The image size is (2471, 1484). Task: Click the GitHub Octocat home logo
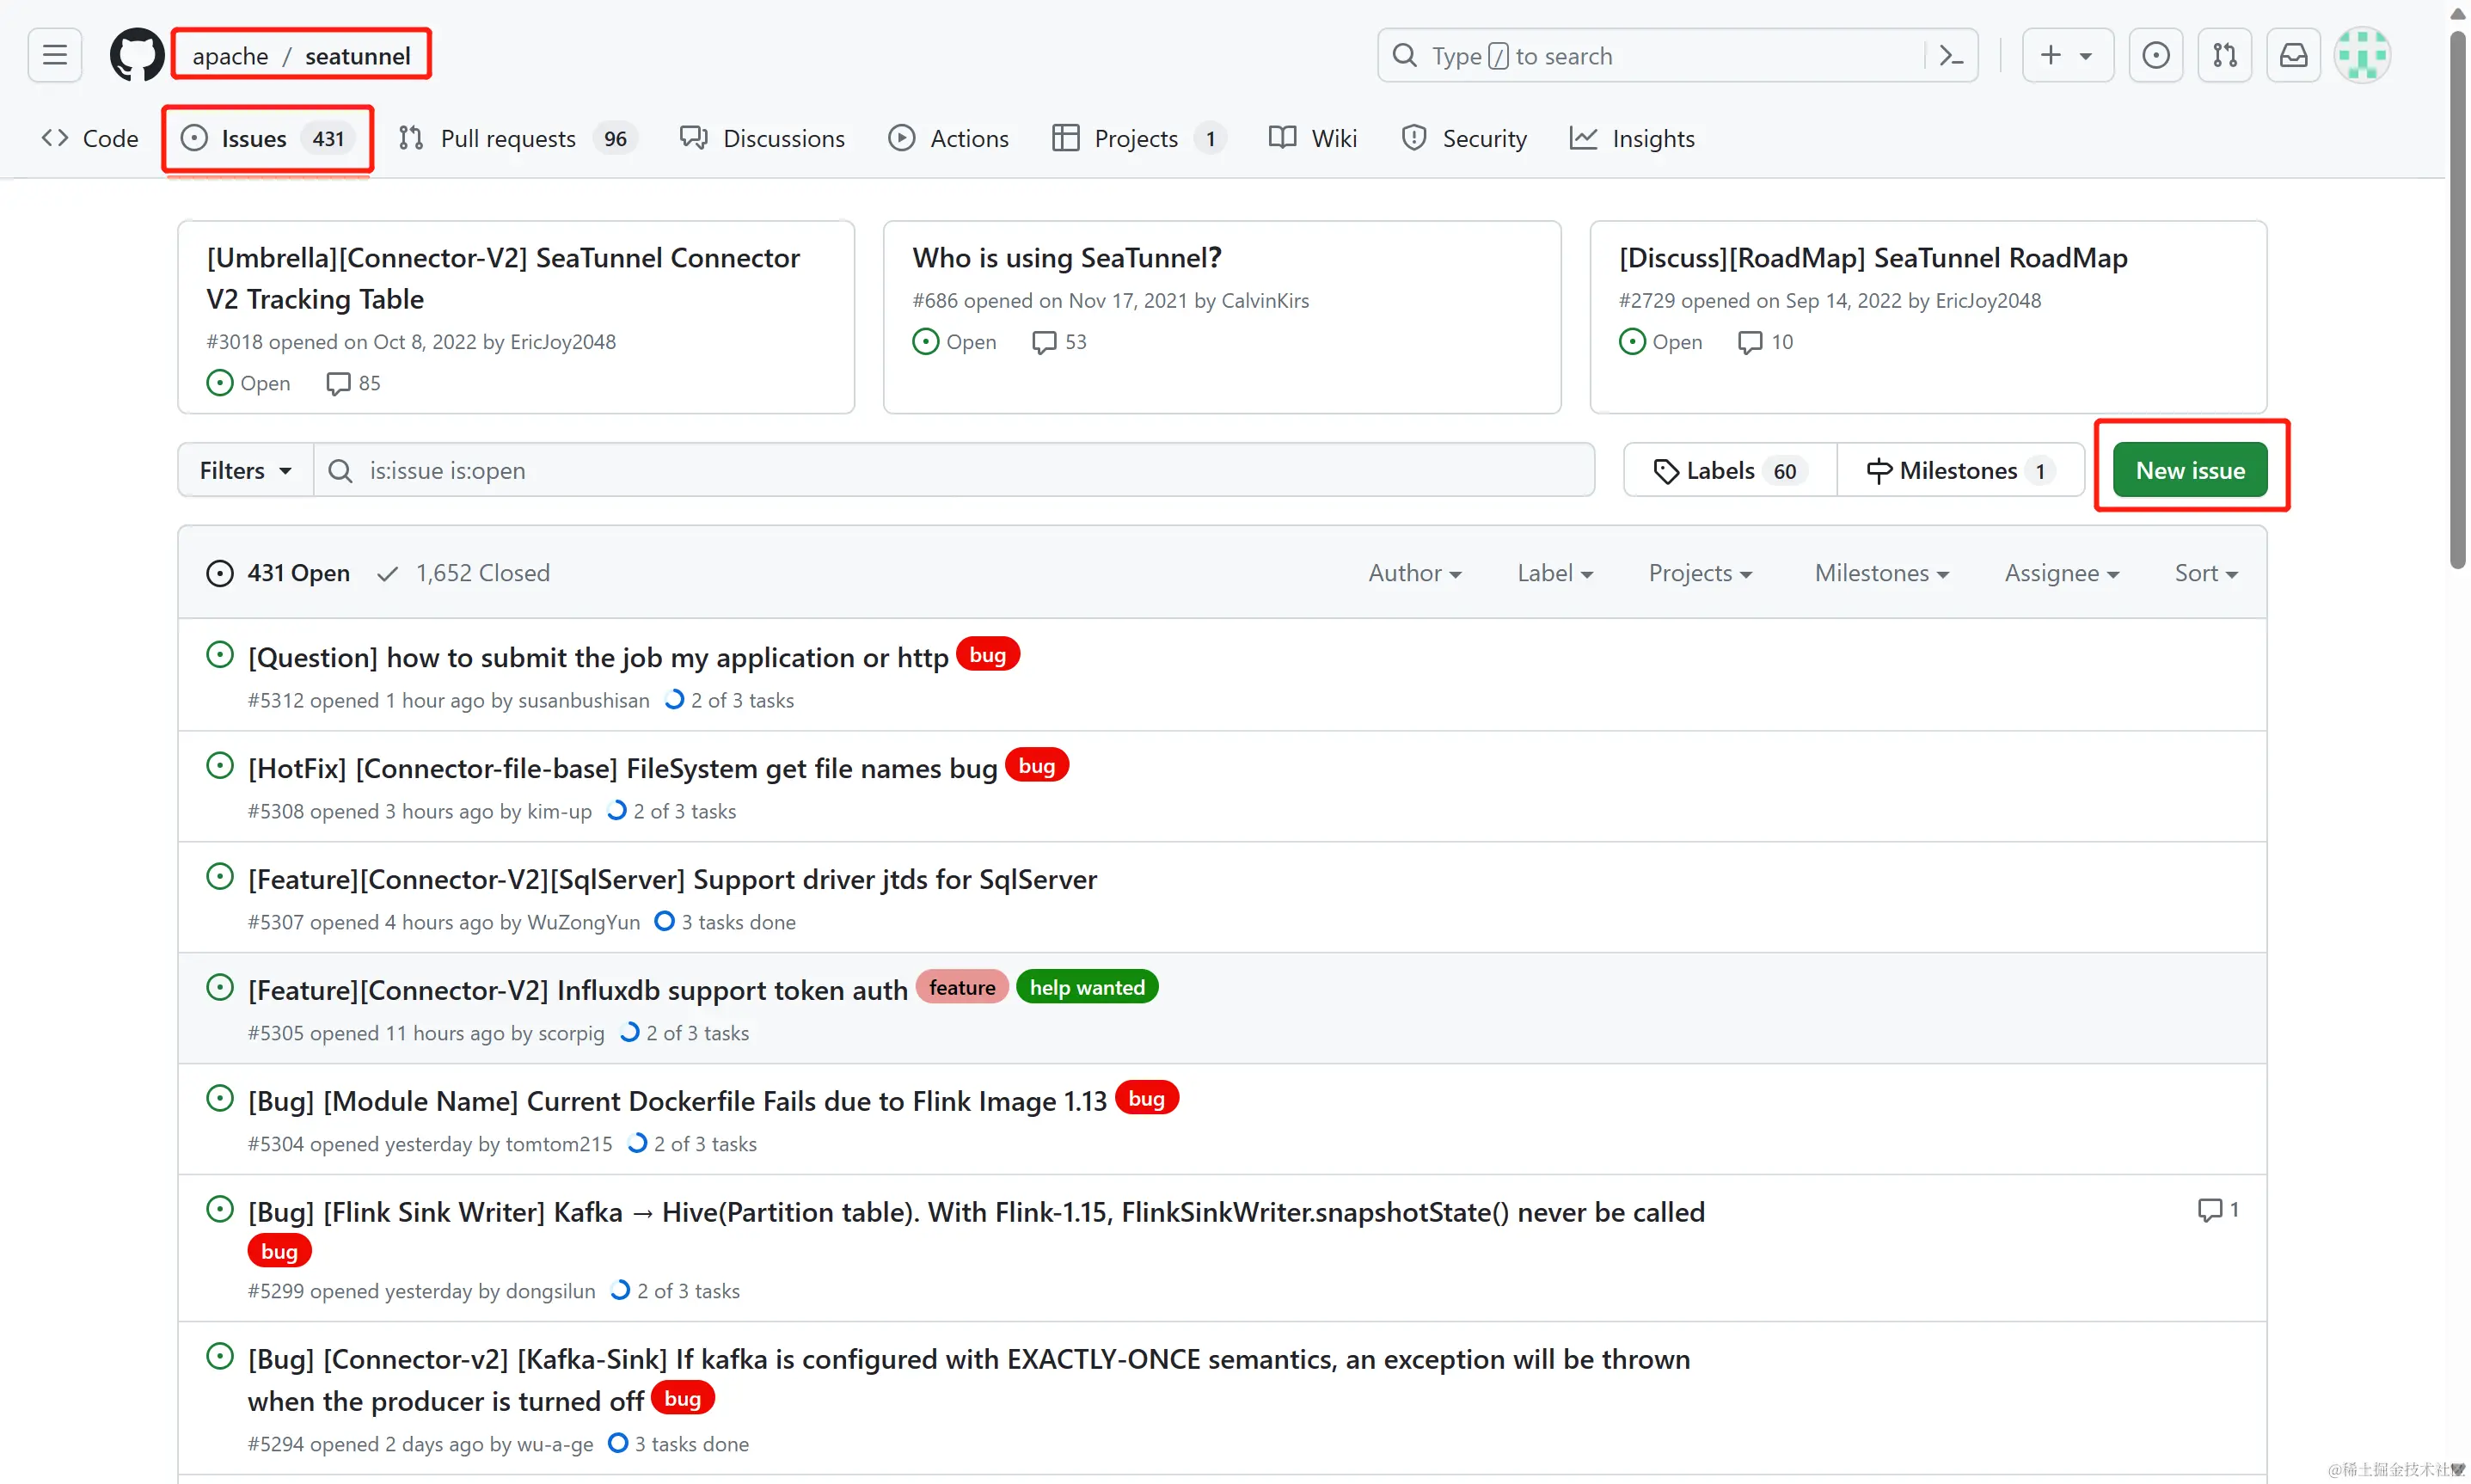pos(136,55)
